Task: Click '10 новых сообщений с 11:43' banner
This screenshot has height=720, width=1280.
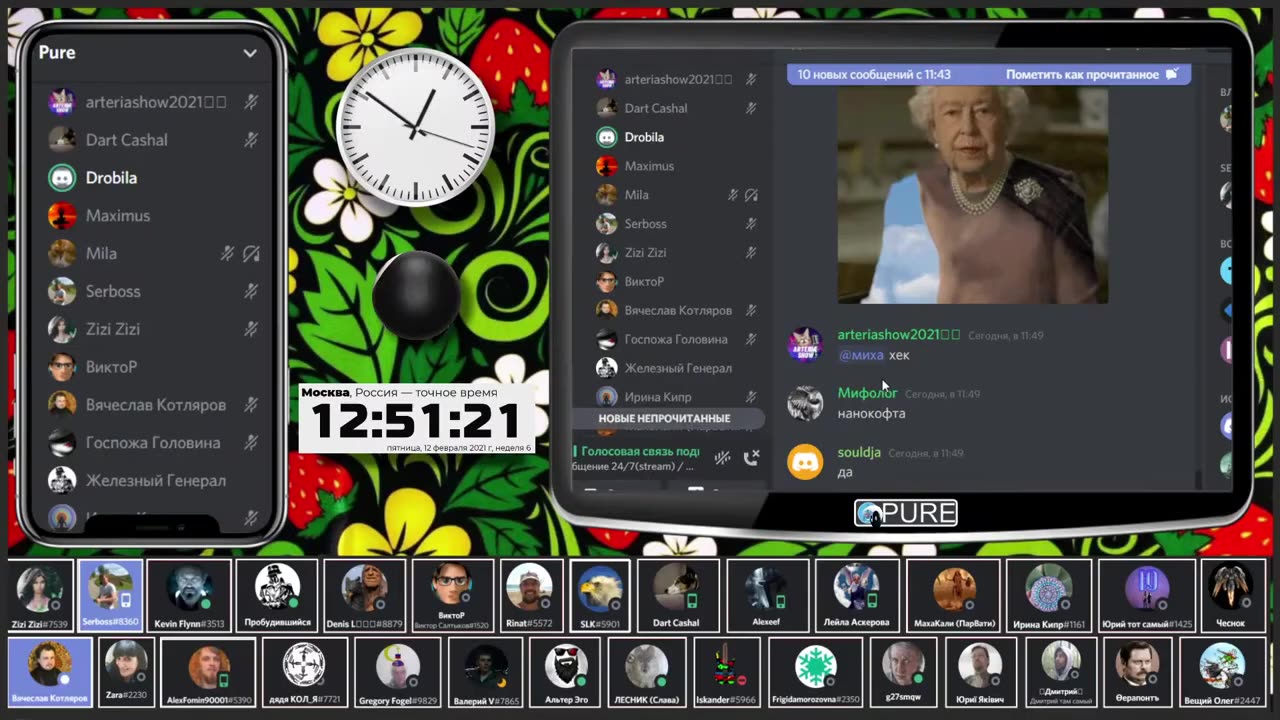Action: (874, 74)
